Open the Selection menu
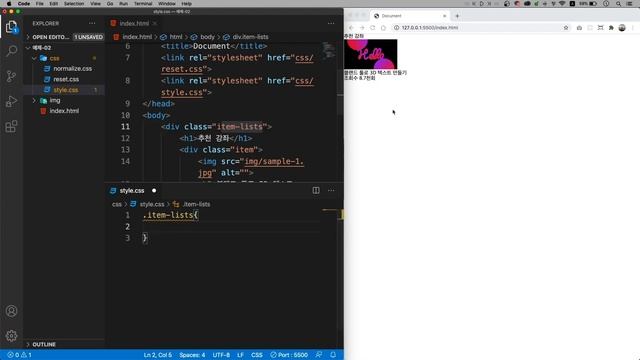Viewport: 640px width, 360px height. (x=74, y=3)
